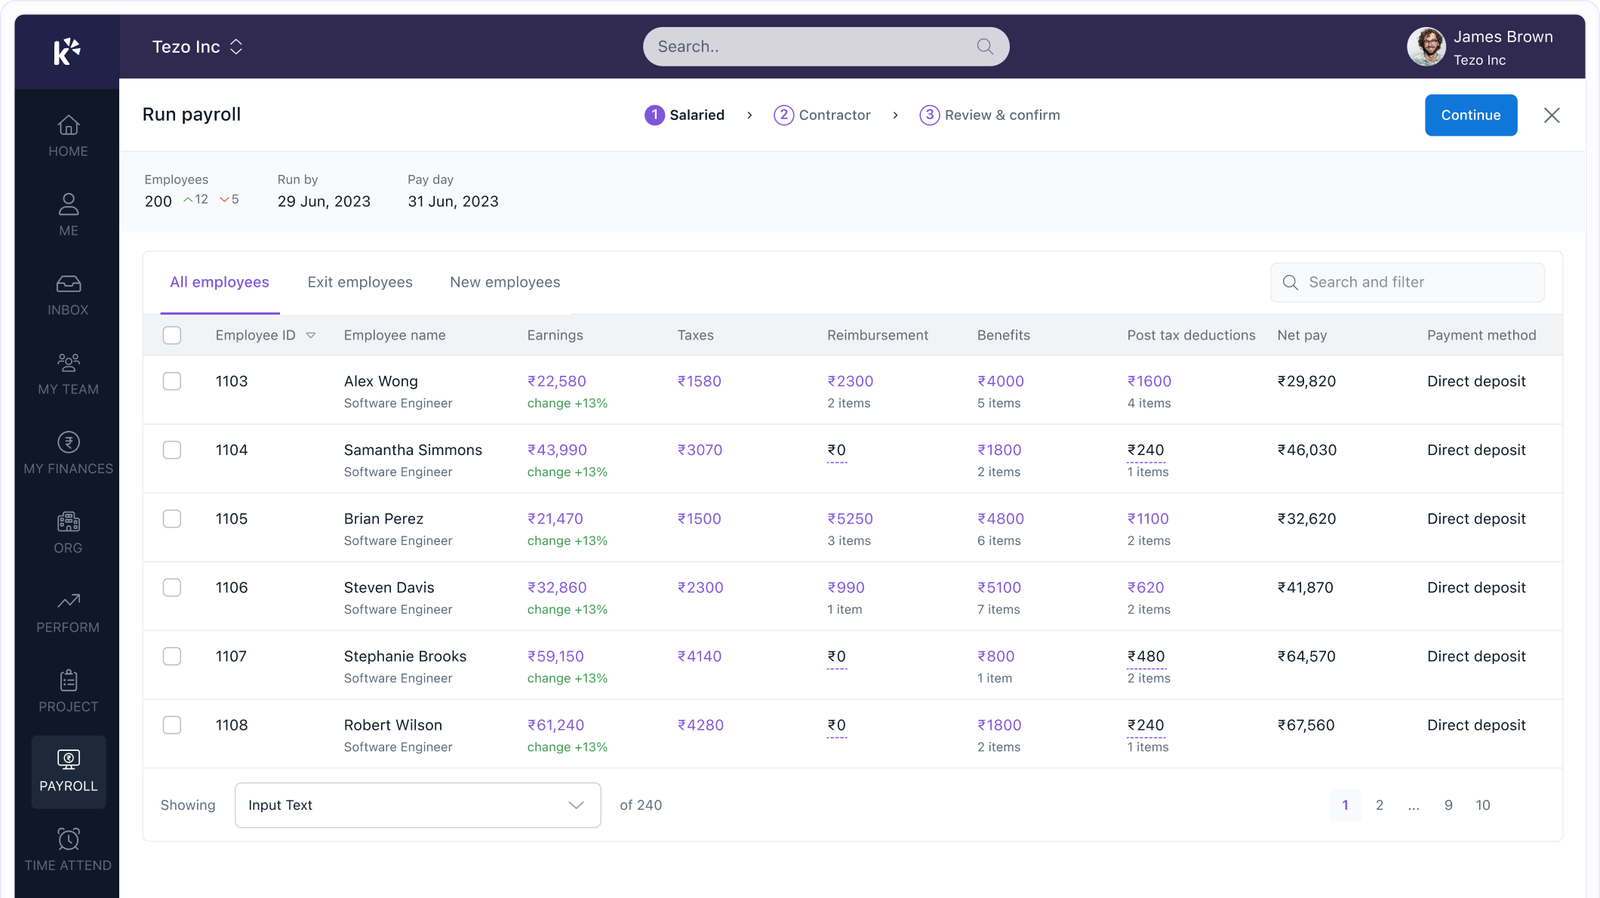
Task: Go to page 2 of results
Action: (1379, 805)
